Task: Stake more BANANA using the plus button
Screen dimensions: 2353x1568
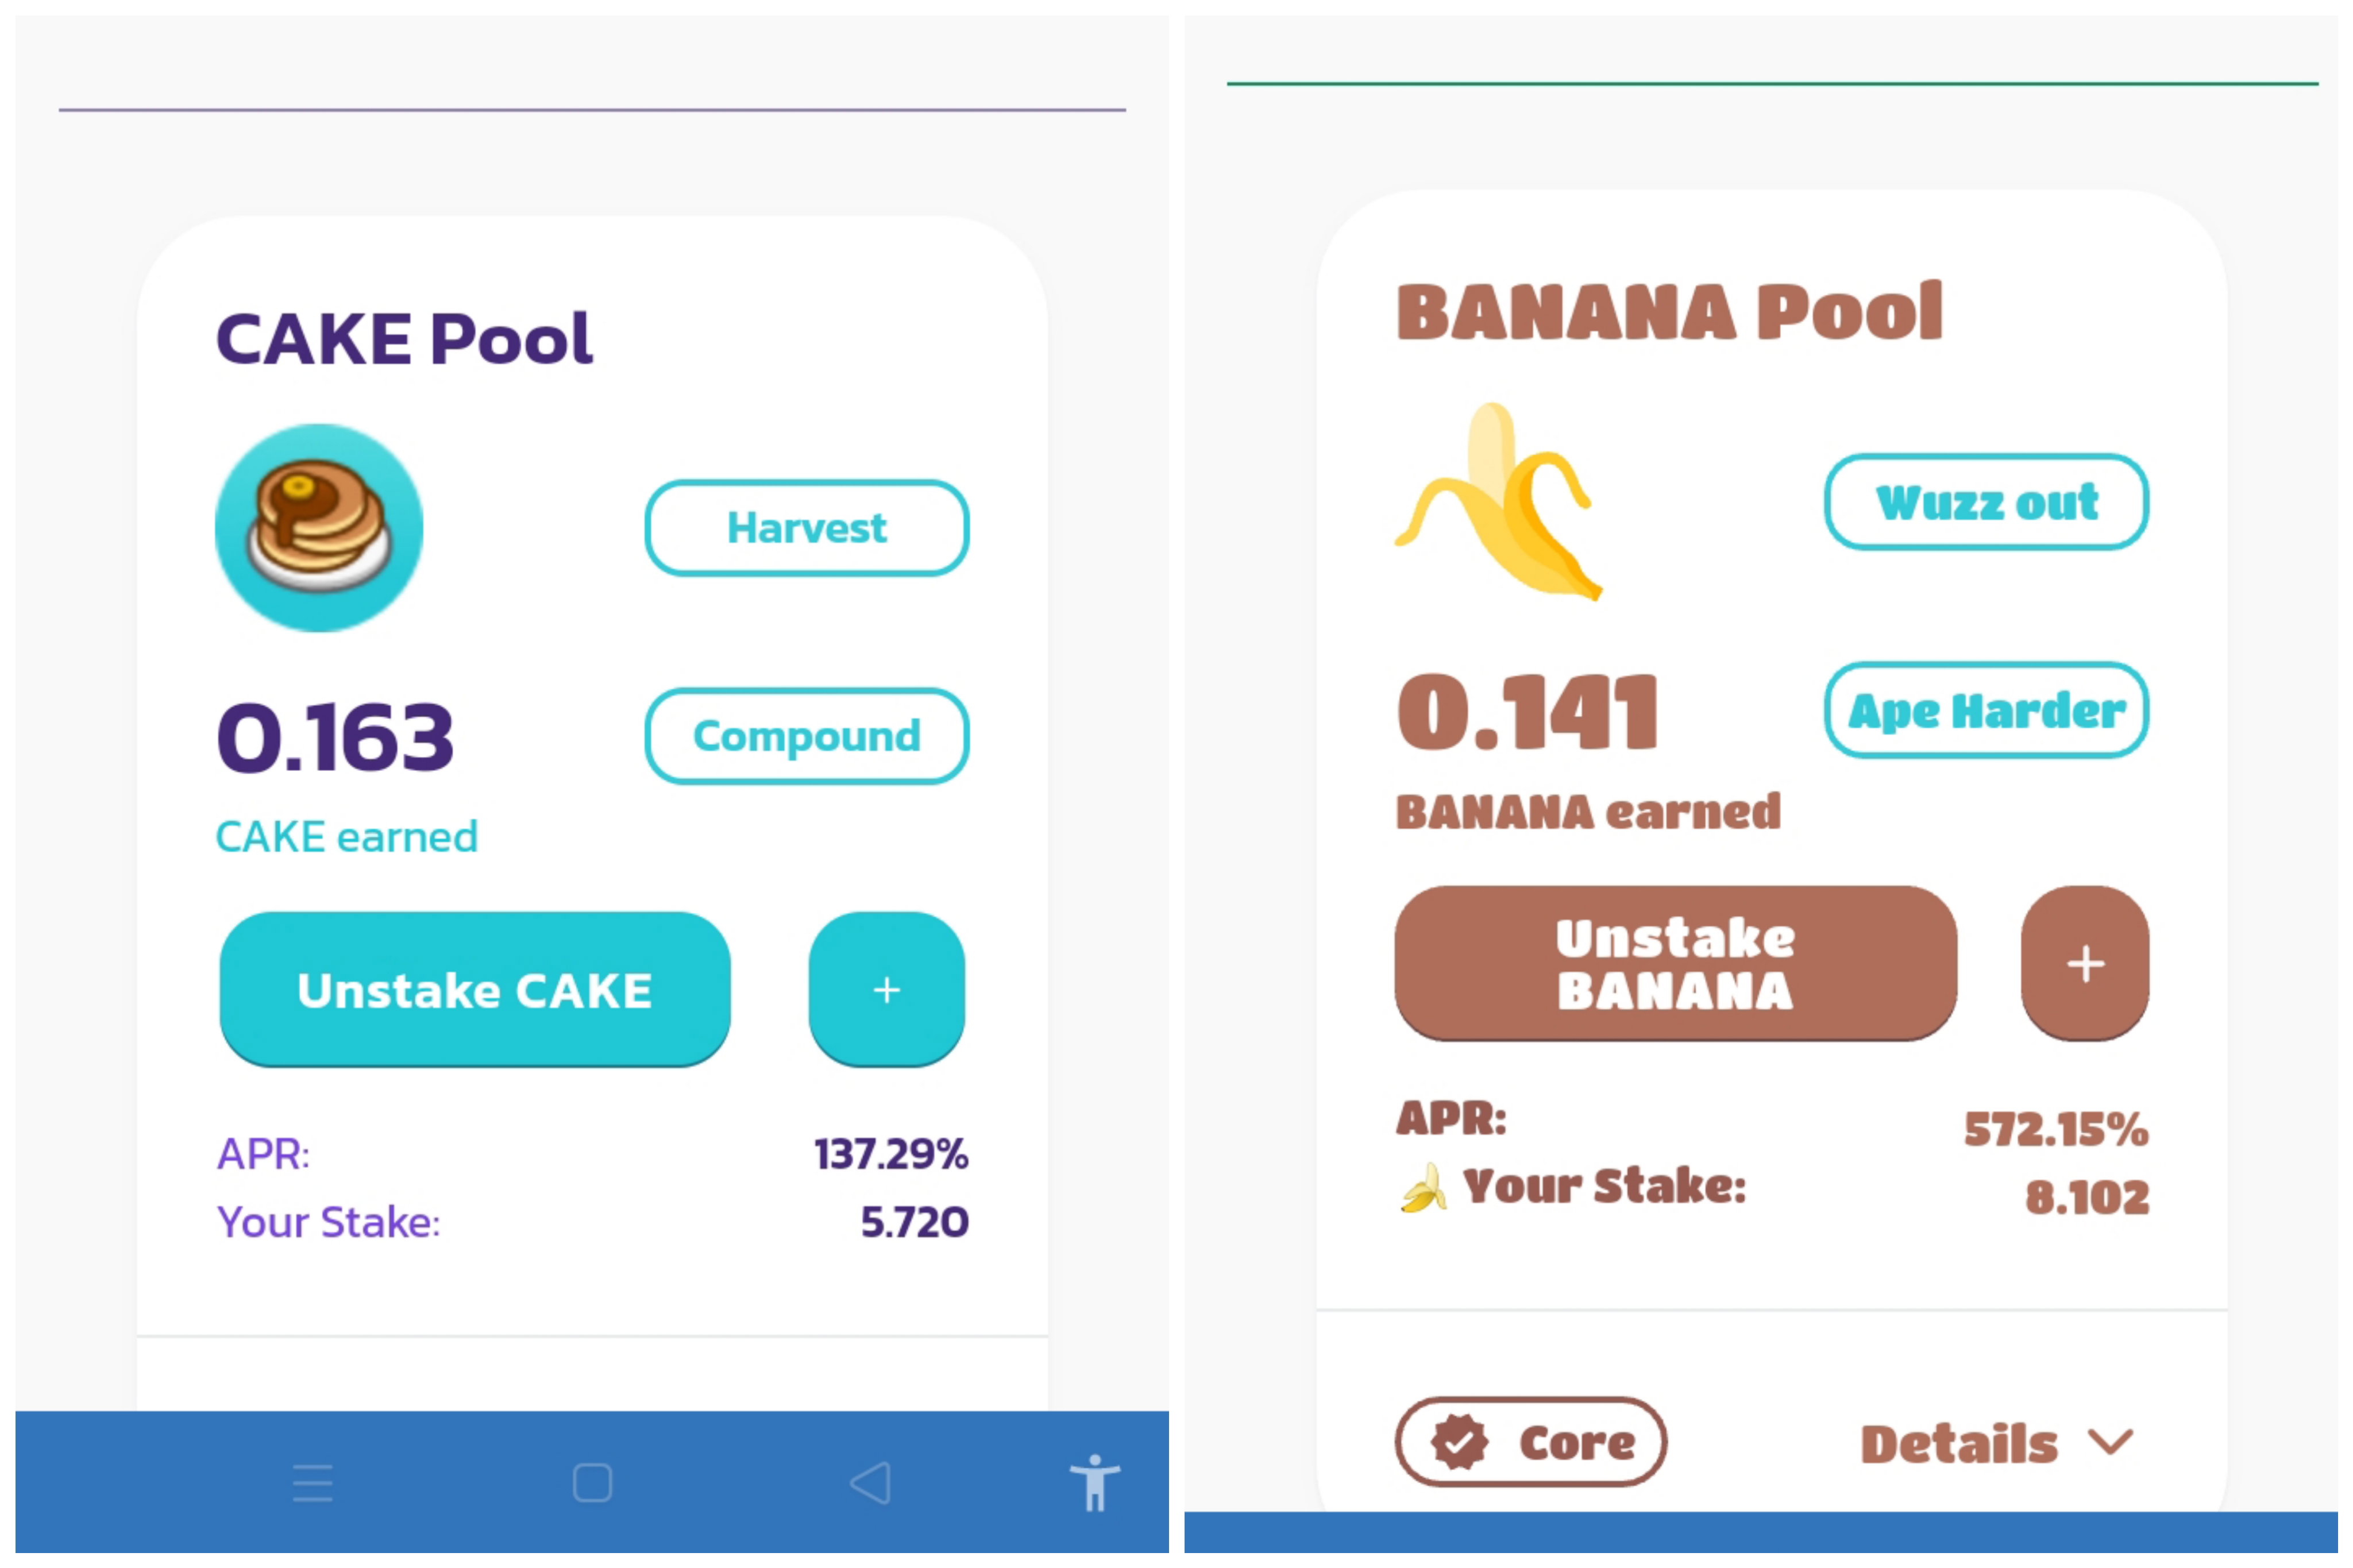Action: (x=2084, y=963)
